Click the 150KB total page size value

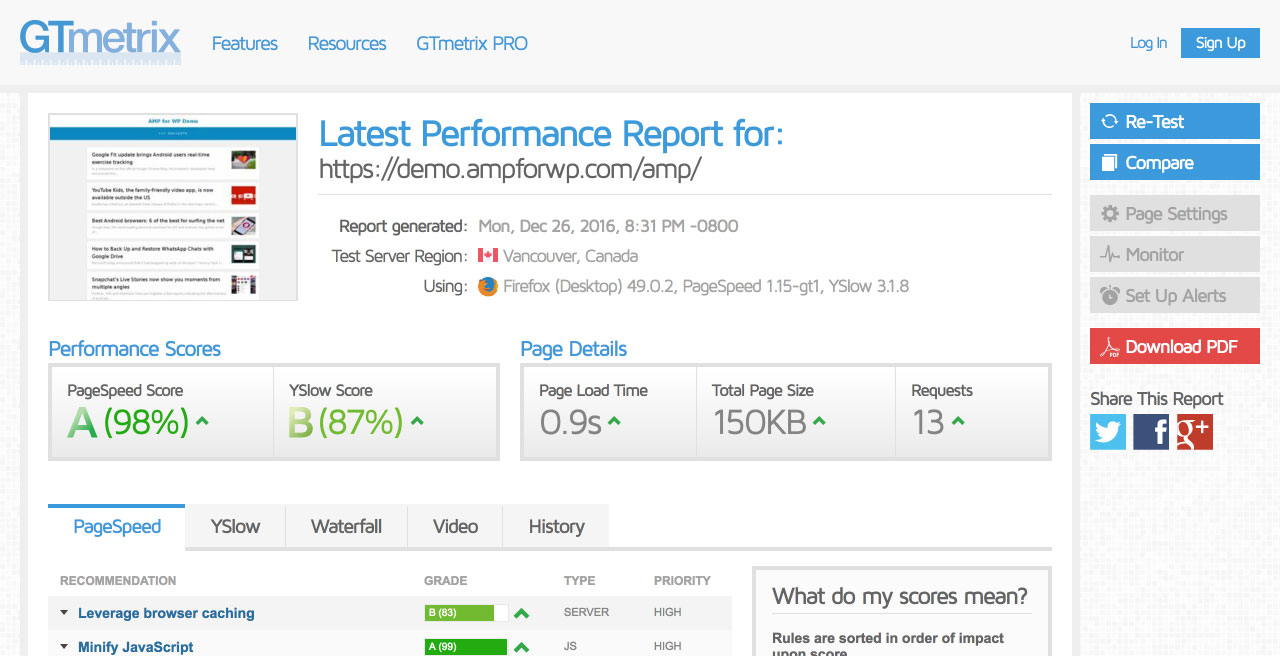tap(760, 422)
